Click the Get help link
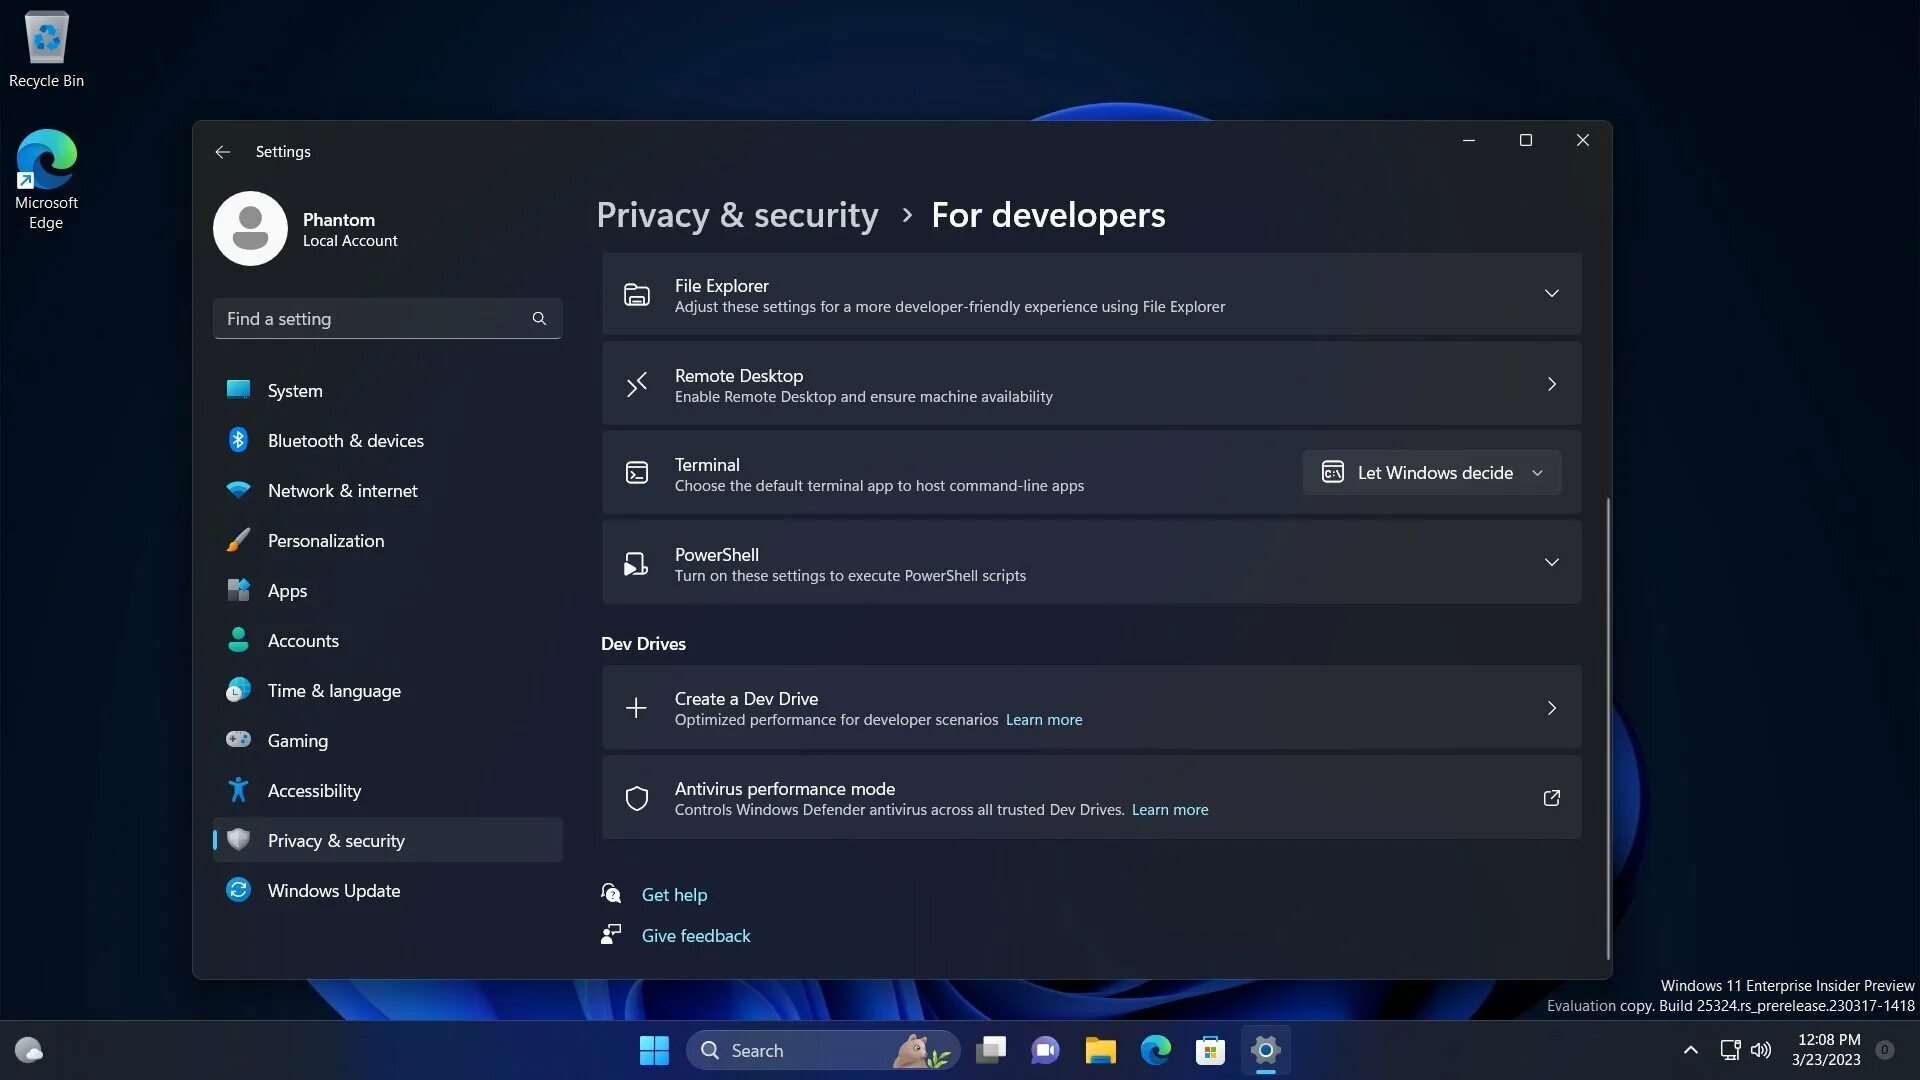The width and height of the screenshot is (1920, 1080). click(674, 895)
